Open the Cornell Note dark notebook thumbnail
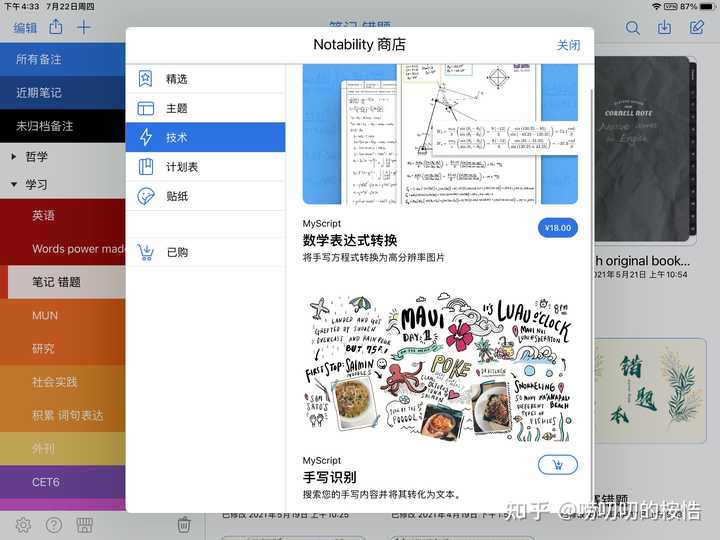 645,149
